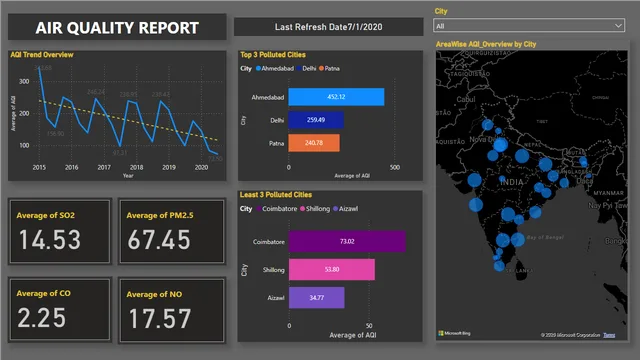Select the Shillong bar showing 53.80
Viewport: 640px width, 360px height.
tap(332, 269)
